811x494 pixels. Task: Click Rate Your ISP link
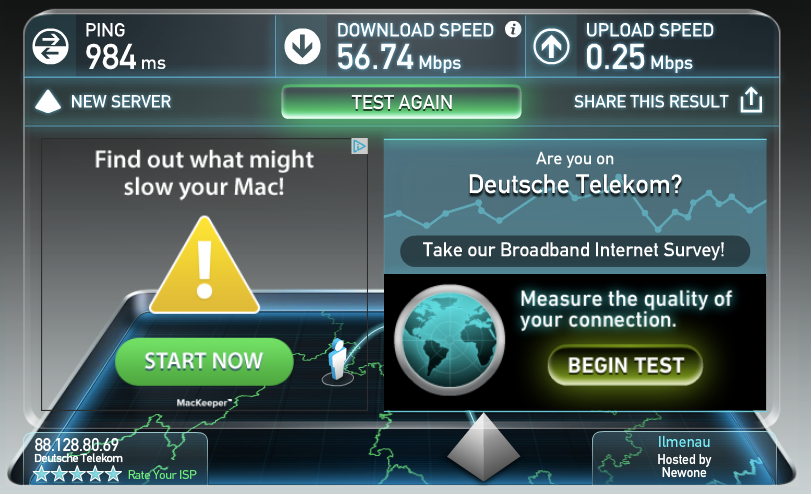(162, 475)
